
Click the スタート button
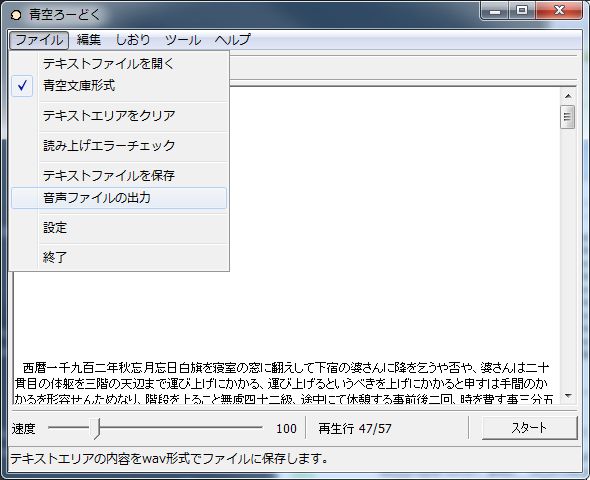pos(529,428)
